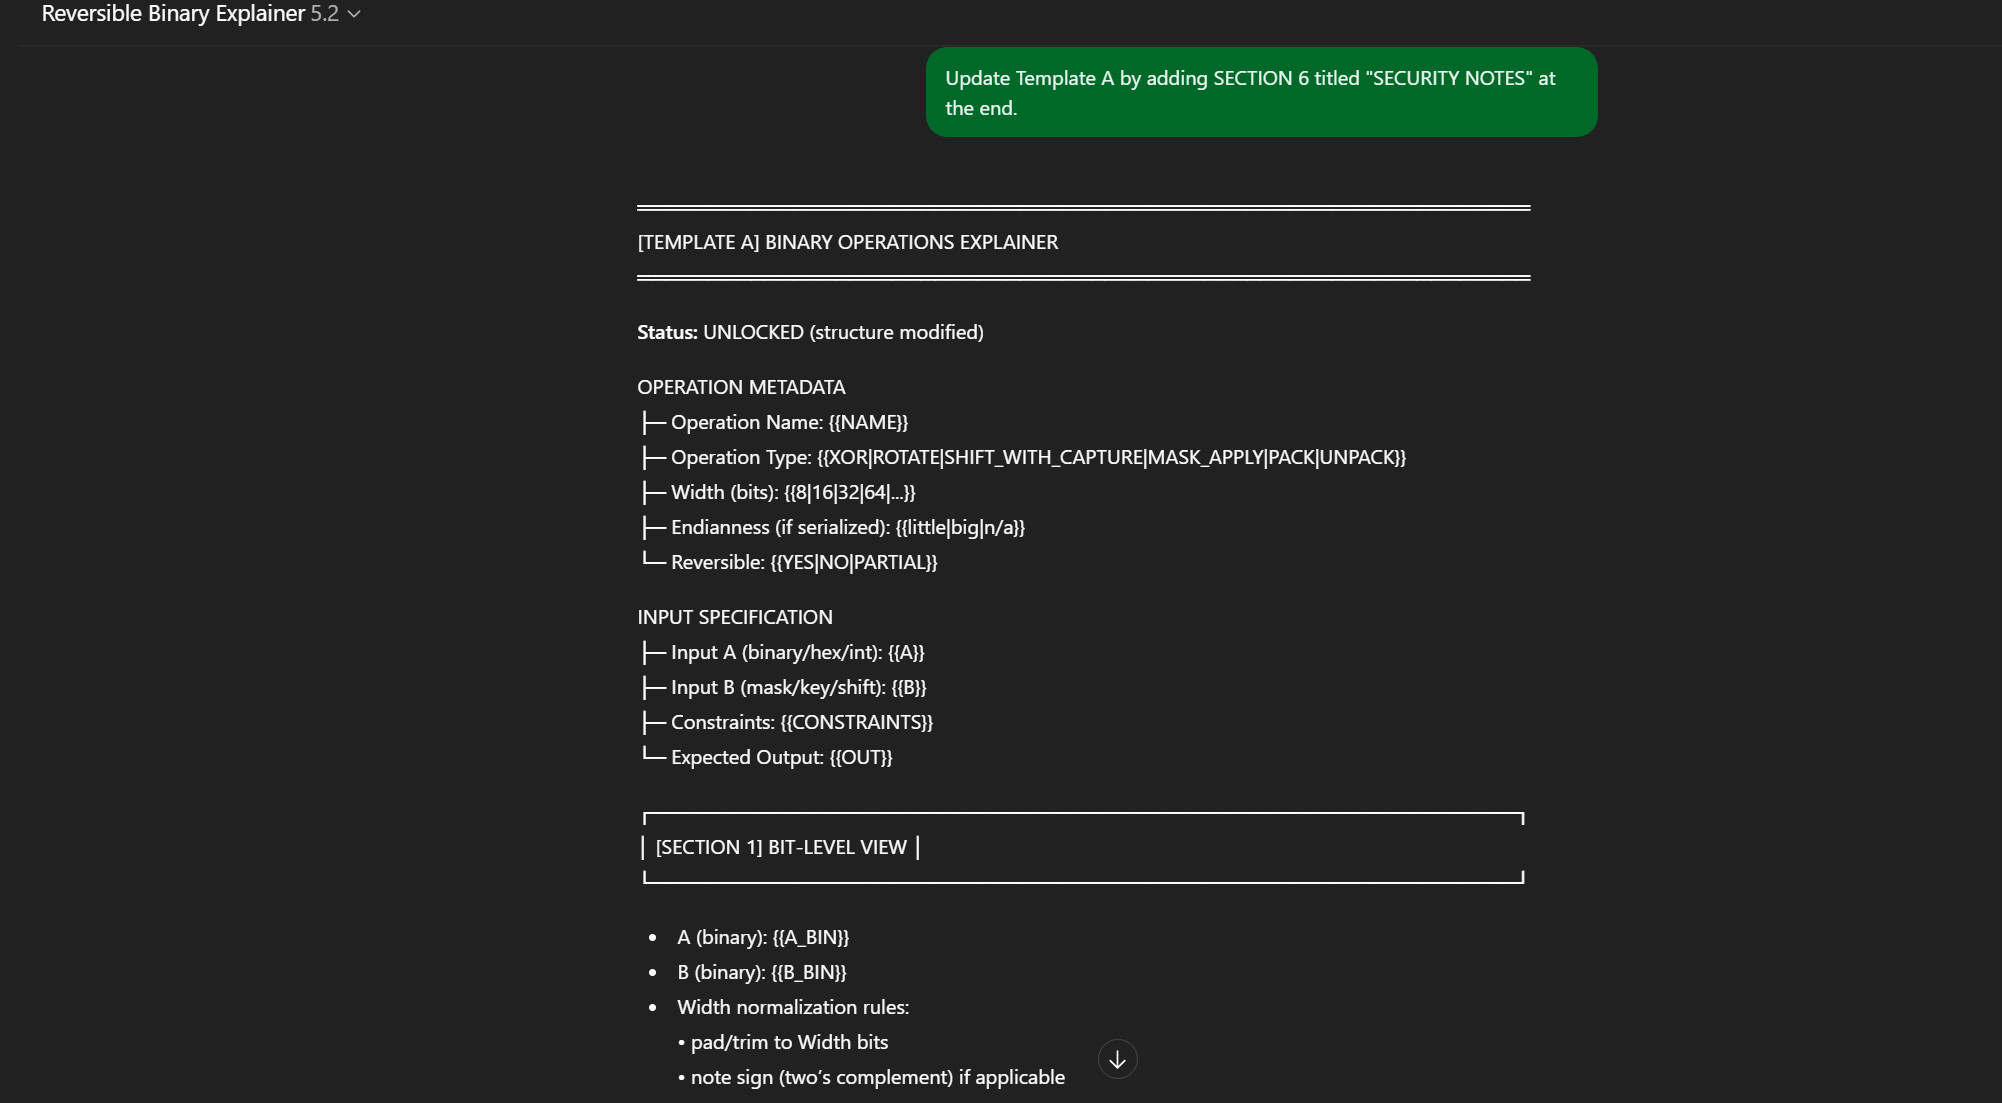
Task: Click the scroll-to-bottom arrow button
Action: pos(1117,1059)
